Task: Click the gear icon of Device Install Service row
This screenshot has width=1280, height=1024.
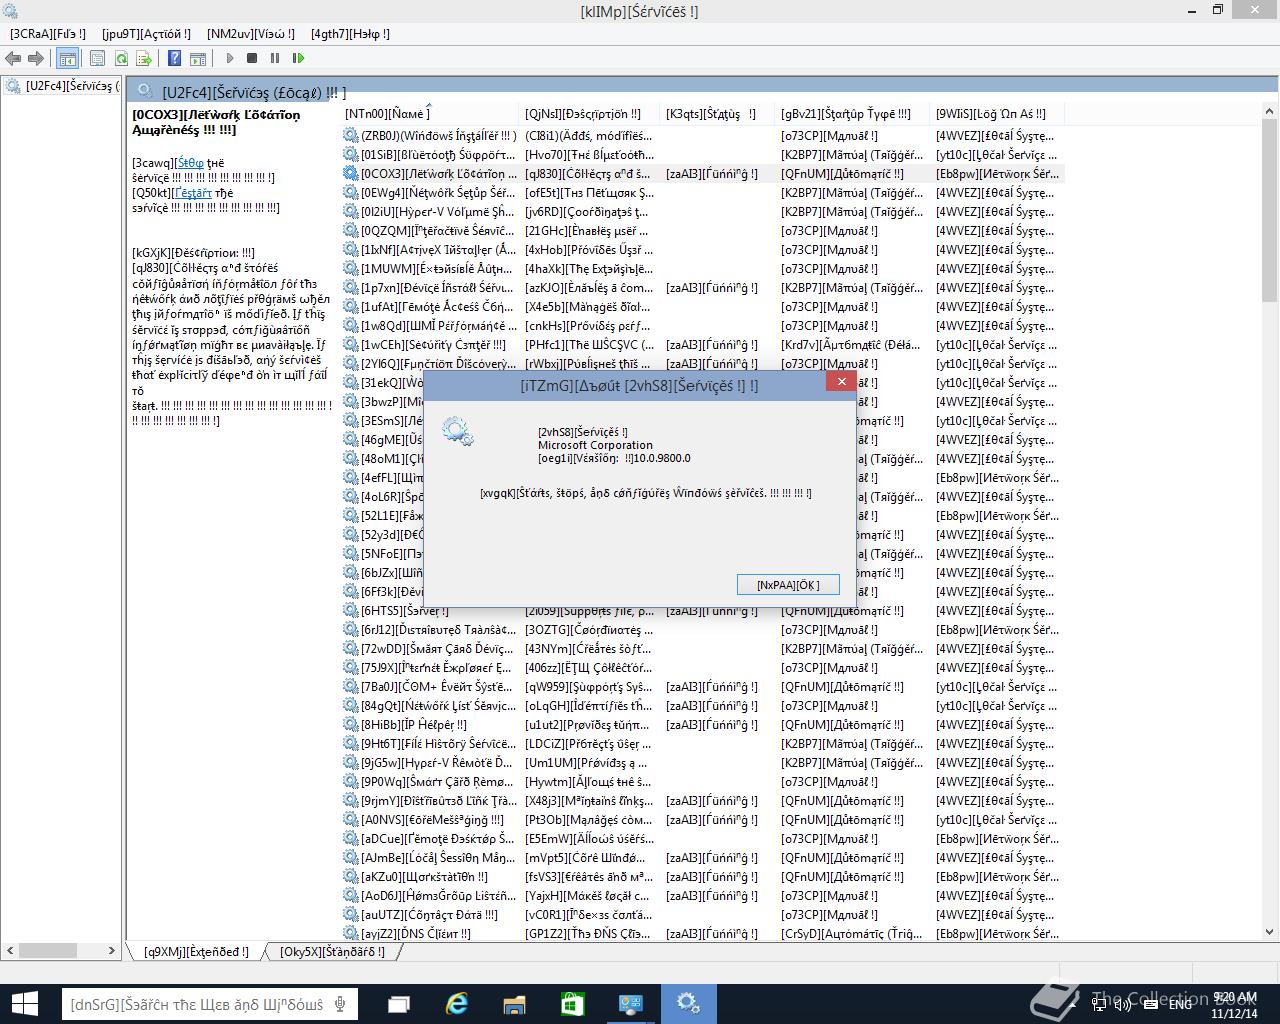Action: [x=350, y=287]
